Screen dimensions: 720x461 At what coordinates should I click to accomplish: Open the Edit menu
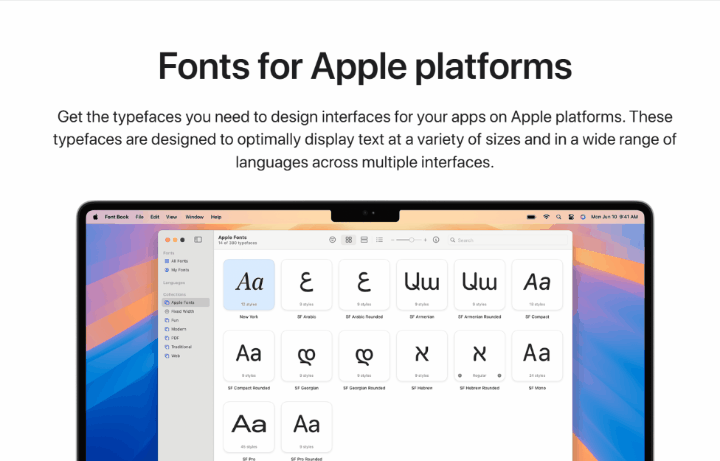tap(155, 217)
